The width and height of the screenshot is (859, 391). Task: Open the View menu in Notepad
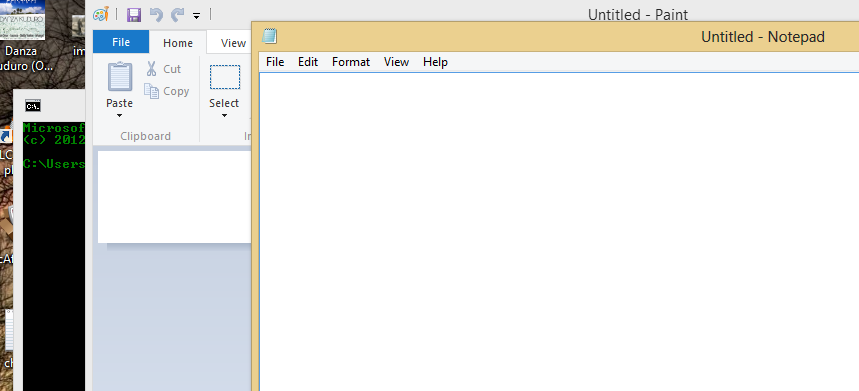[x=397, y=62]
